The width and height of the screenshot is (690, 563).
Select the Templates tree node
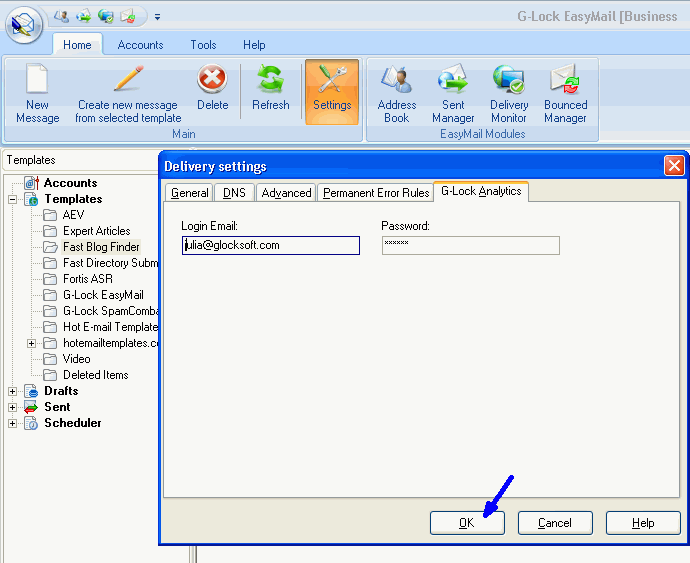point(73,199)
